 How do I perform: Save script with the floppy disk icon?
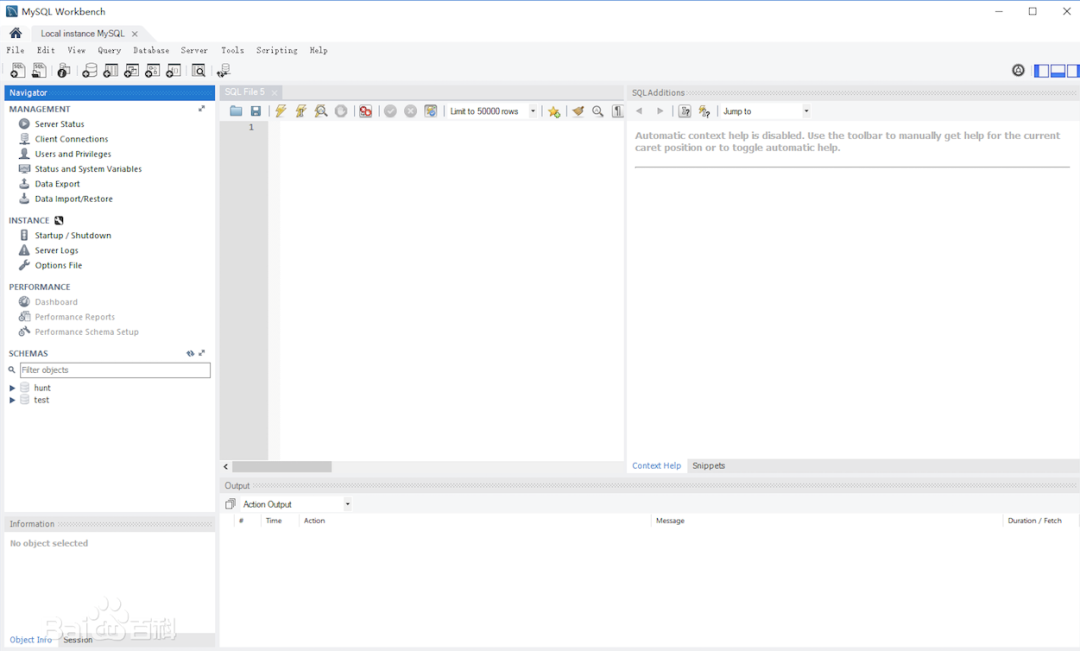point(256,111)
